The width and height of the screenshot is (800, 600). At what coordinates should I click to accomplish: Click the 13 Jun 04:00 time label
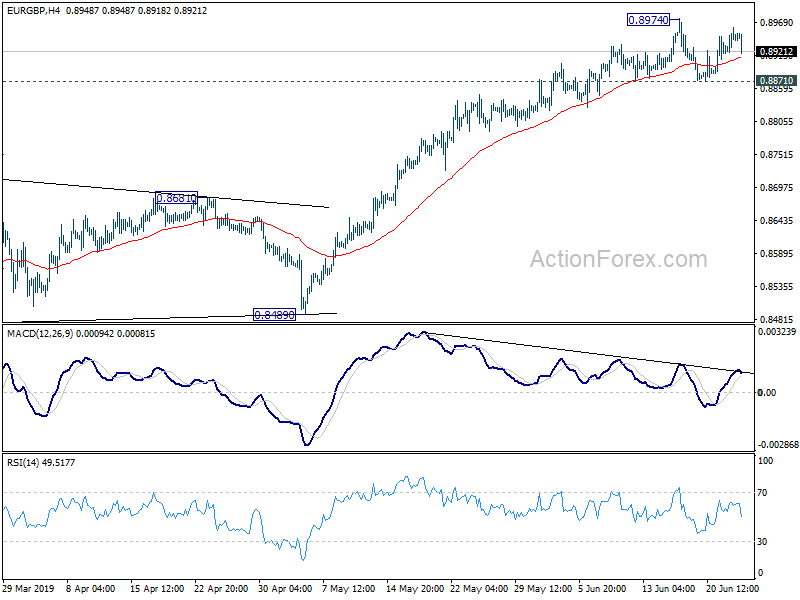668,588
